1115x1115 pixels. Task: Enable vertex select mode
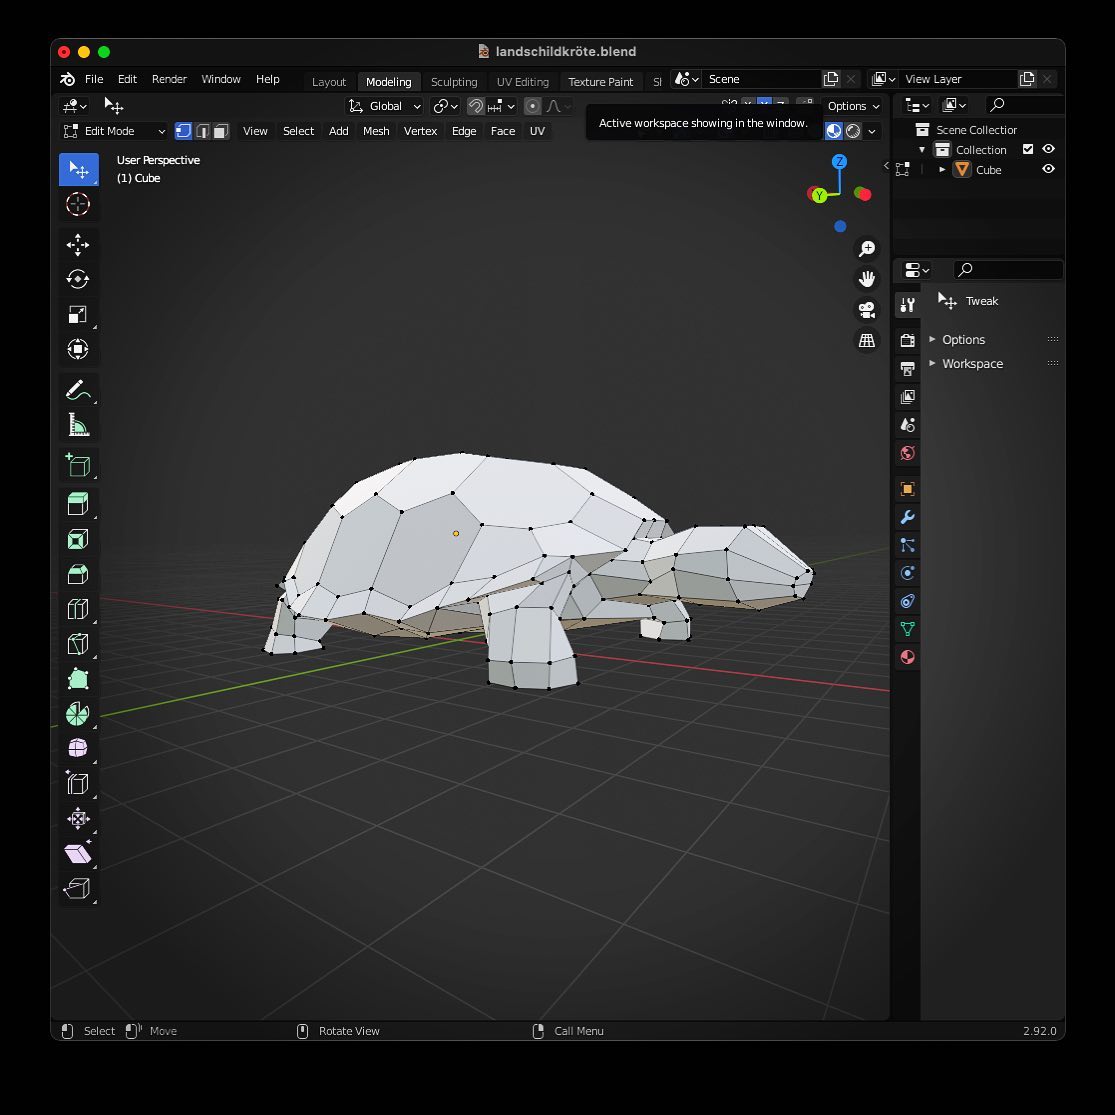coord(183,131)
